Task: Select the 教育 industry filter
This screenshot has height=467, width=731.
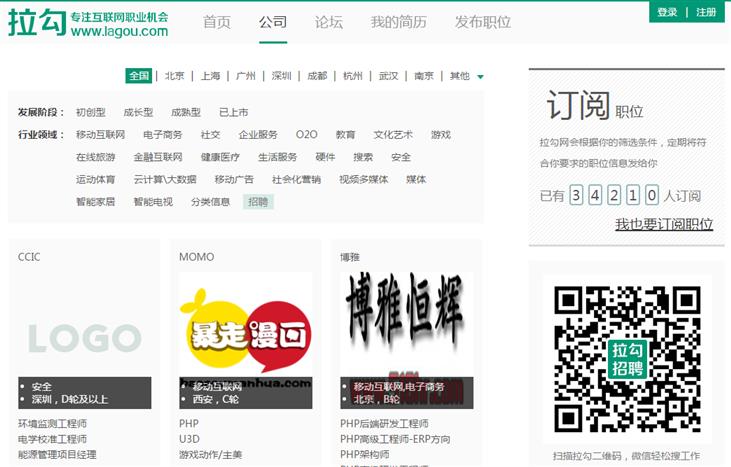Action: 345,135
